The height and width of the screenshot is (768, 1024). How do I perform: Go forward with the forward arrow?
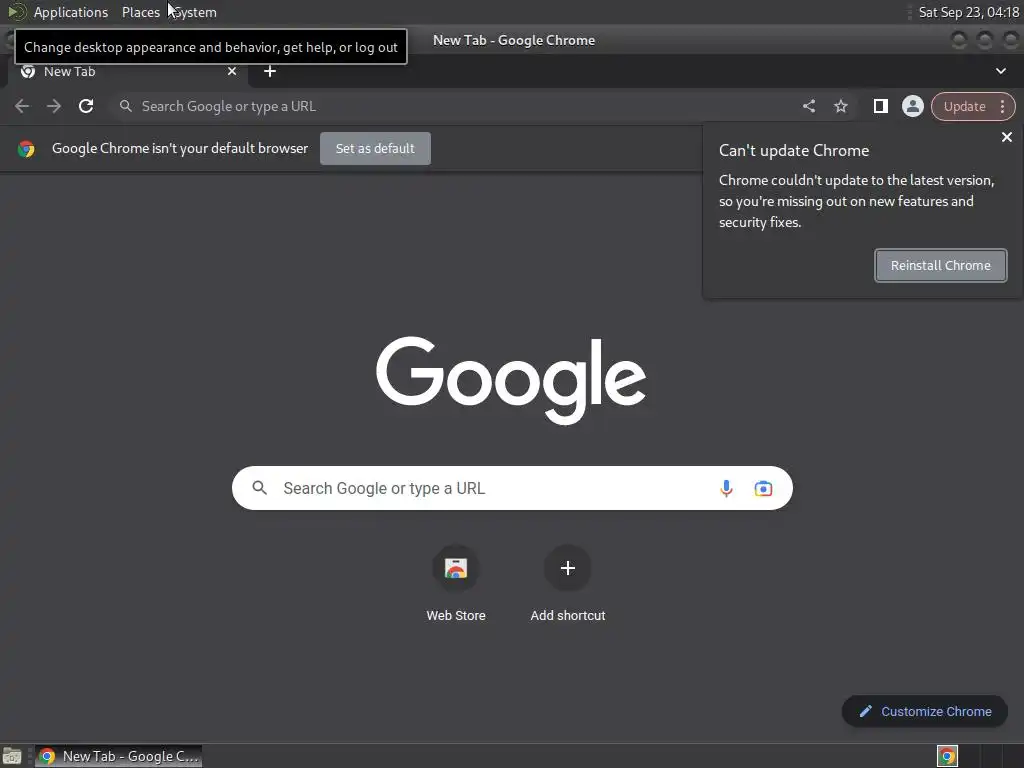tap(54, 106)
